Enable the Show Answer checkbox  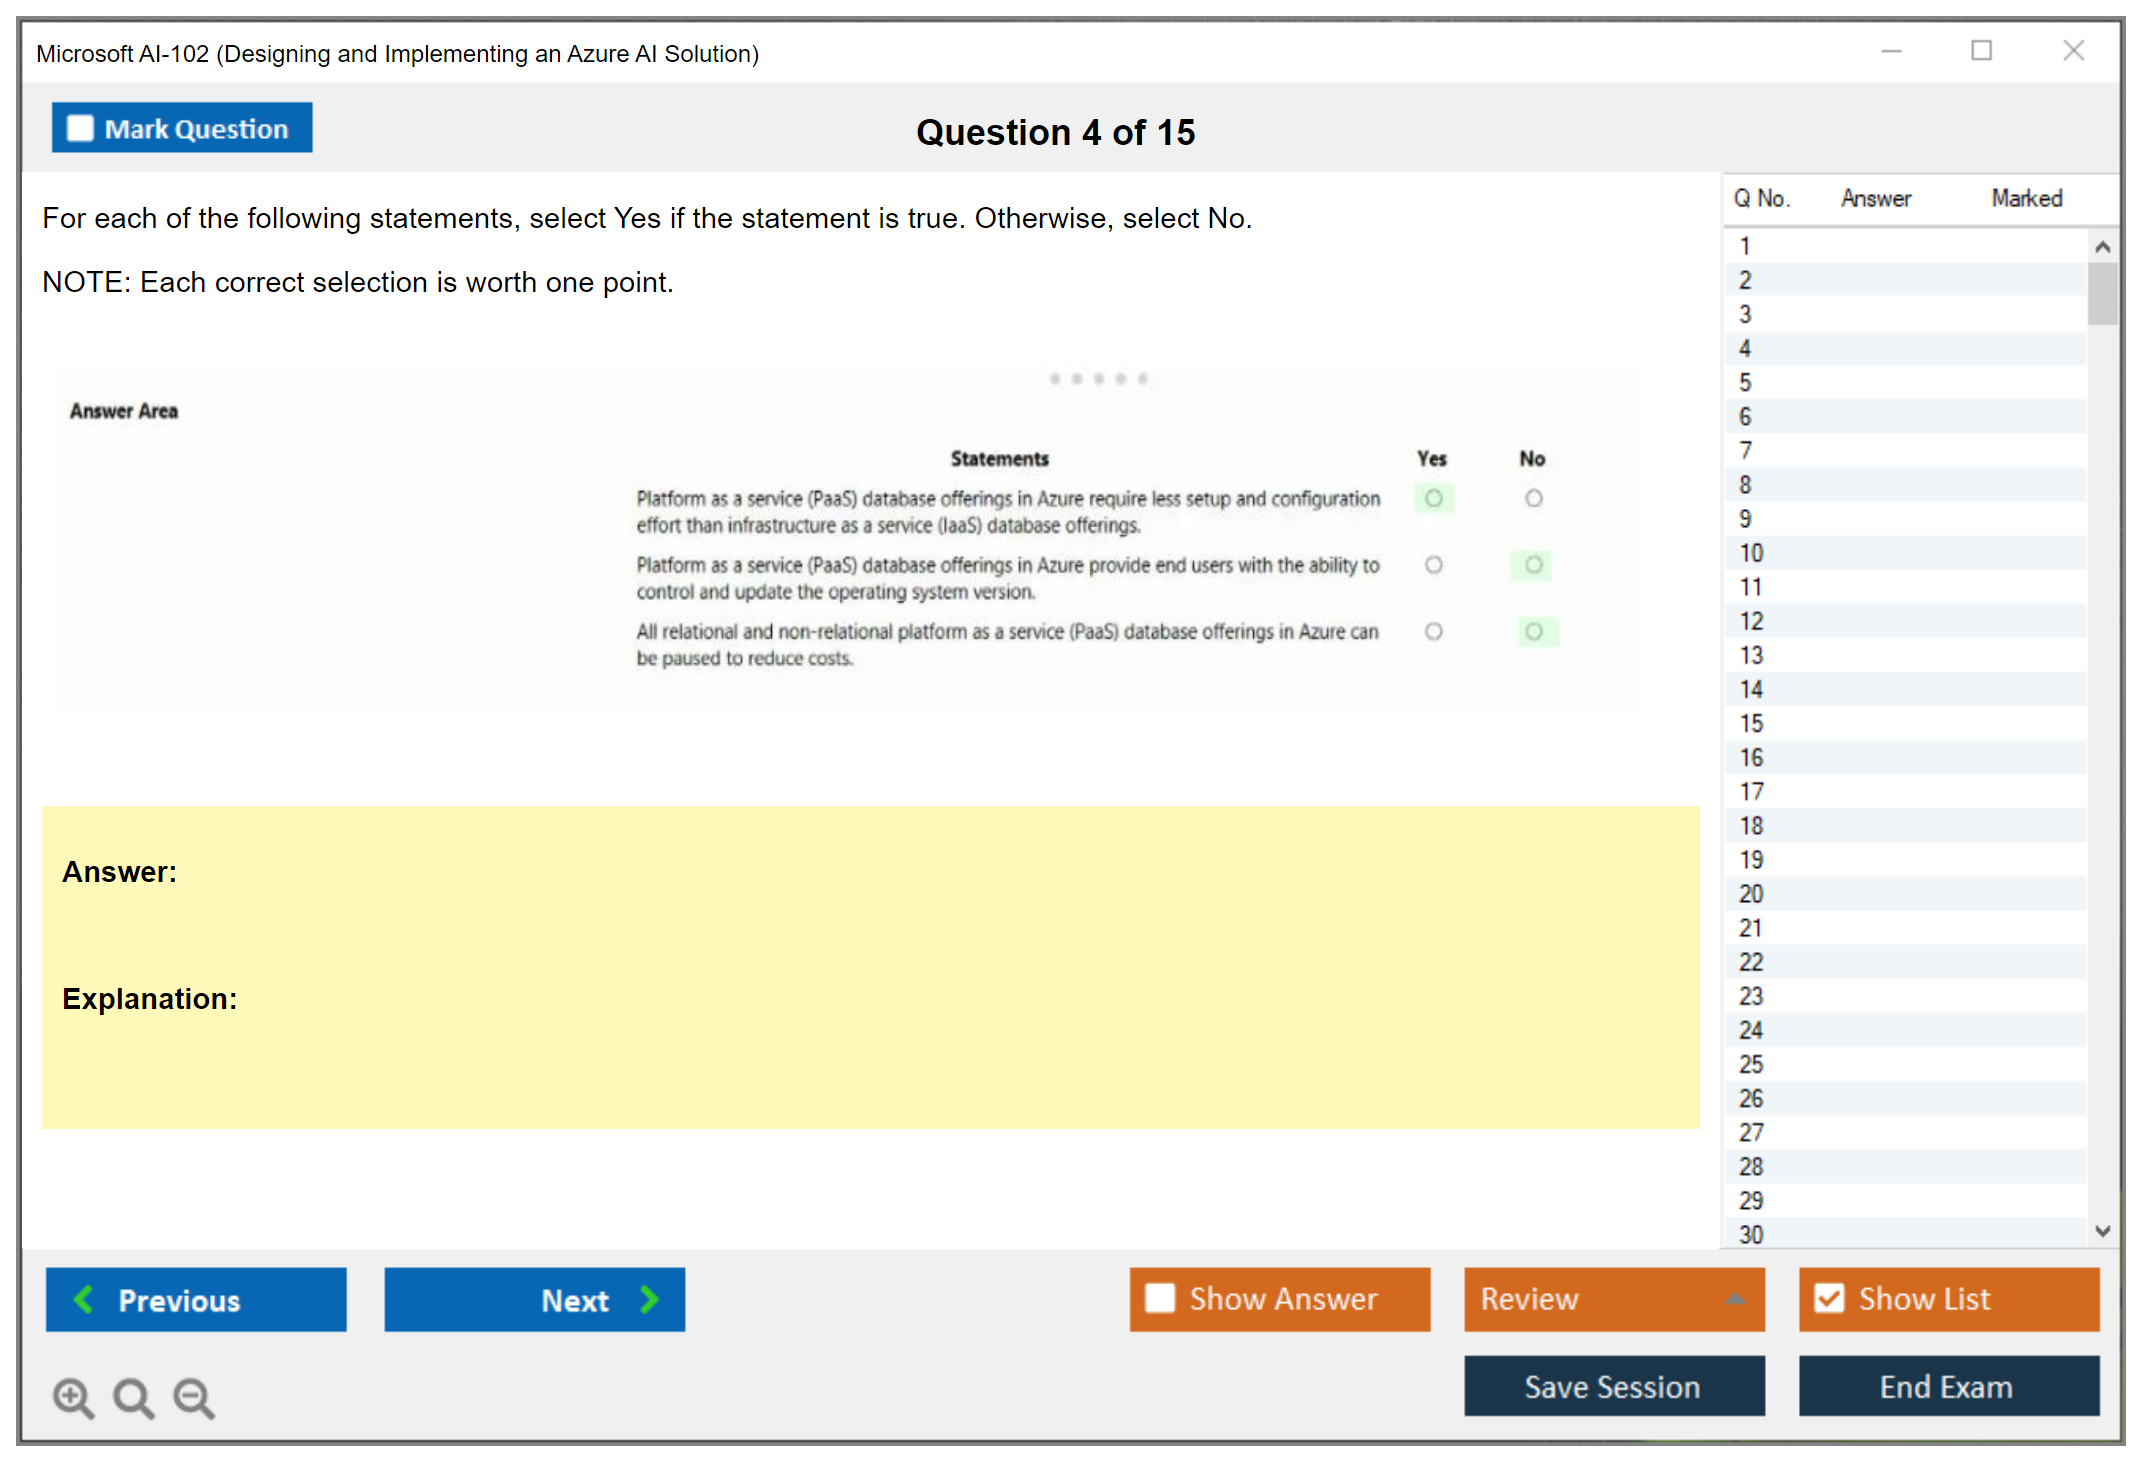(x=1160, y=1298)
